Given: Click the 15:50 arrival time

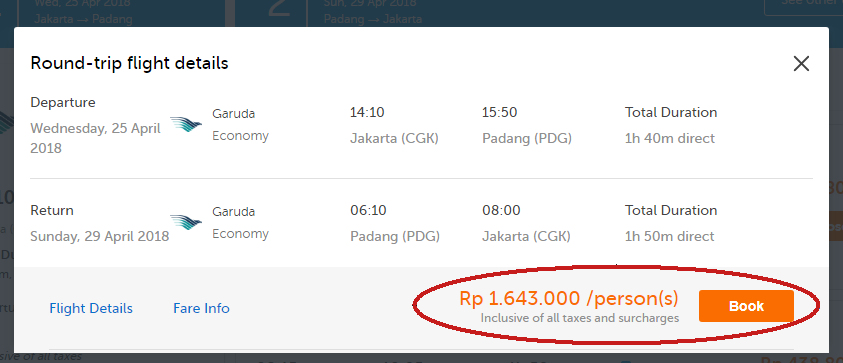Looking at the screenshot, I should point(499,113).
